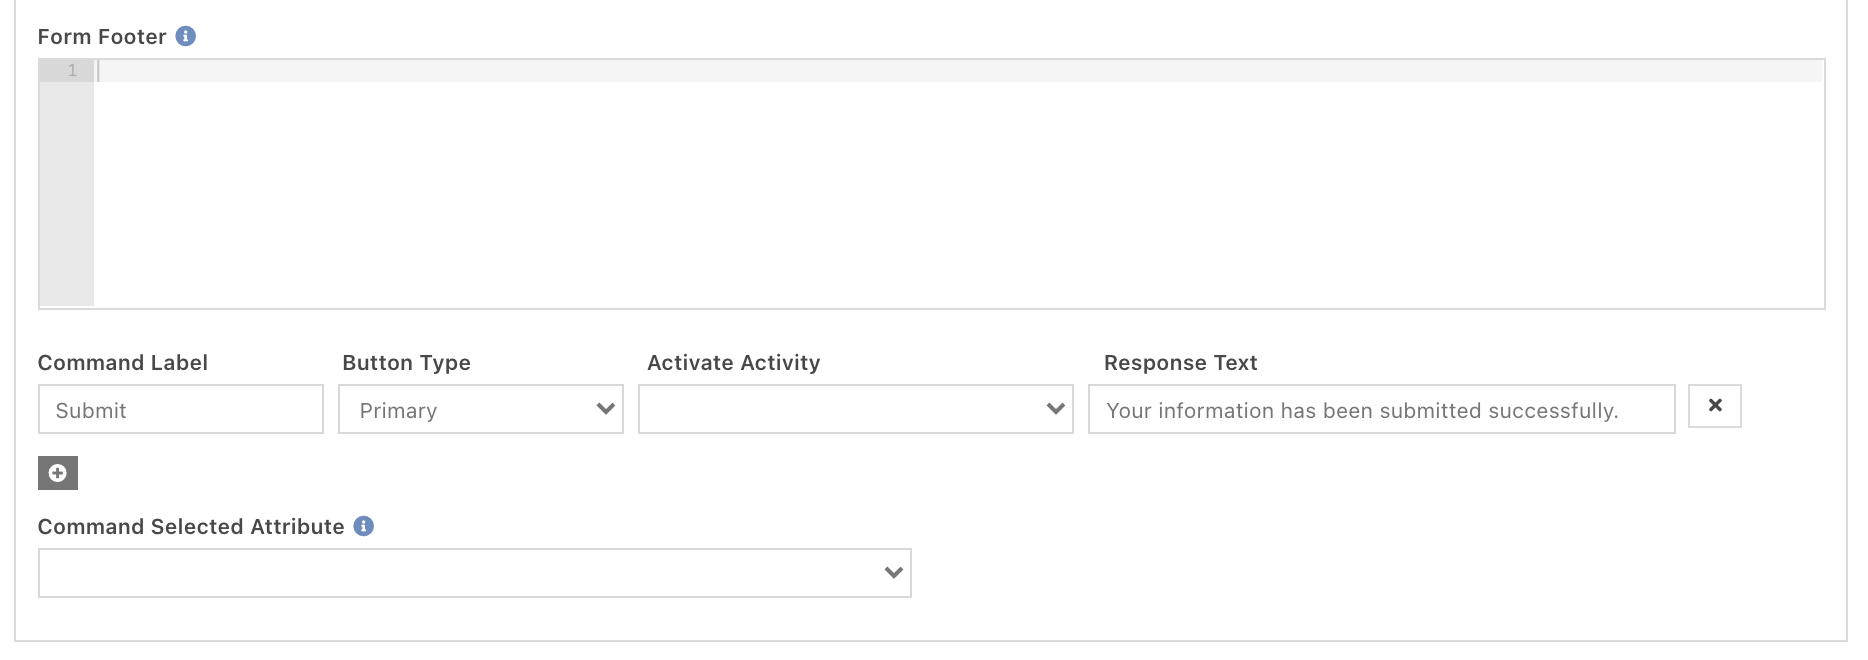Image resolution: width=1868 pixels, height=660 pixels.
Task: Click the "Form Footer" label
Action: point(102,37)
